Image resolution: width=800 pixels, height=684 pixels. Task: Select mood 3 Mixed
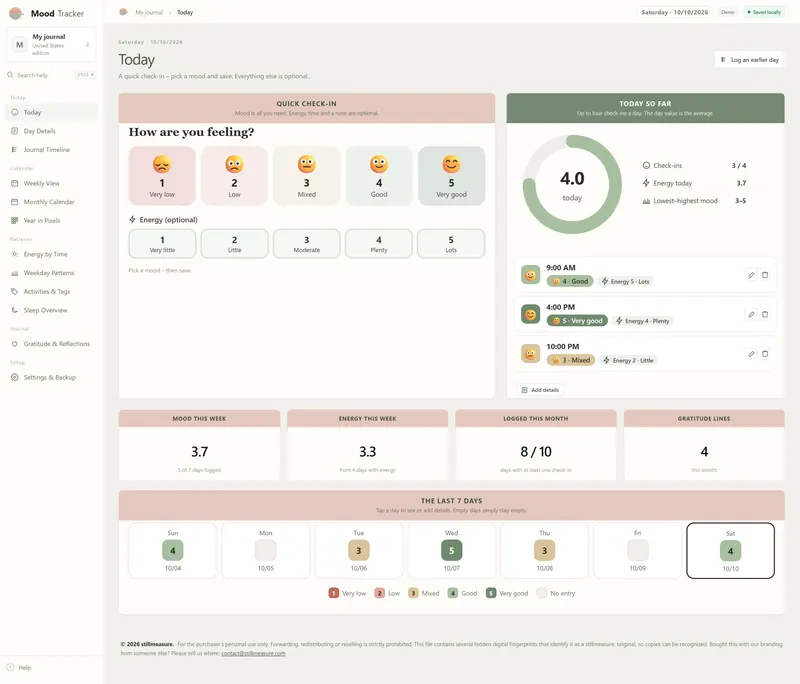tap(307, 176)
